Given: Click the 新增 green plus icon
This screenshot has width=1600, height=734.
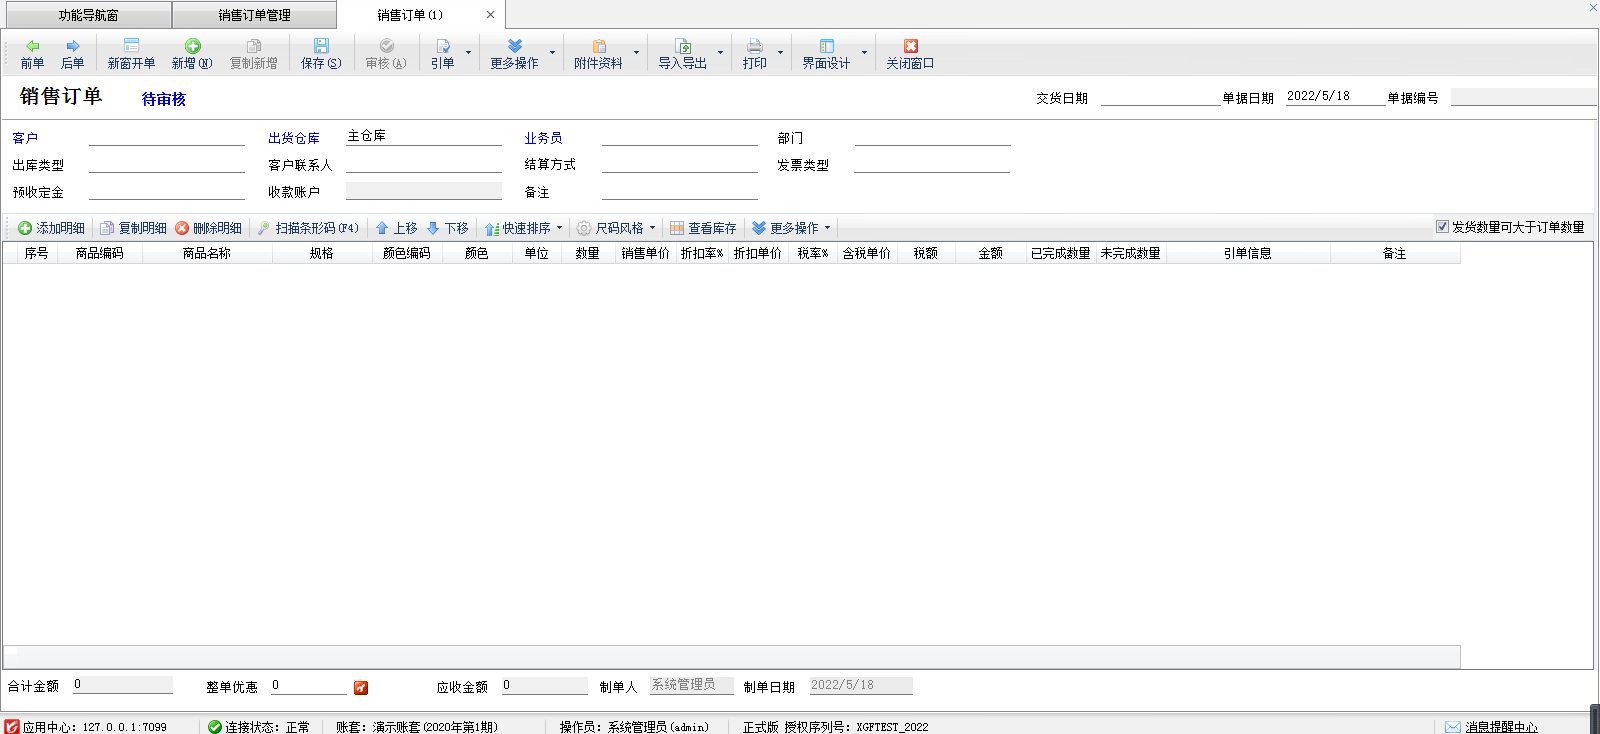Looking at the screenshot, I should click(192, 46).
